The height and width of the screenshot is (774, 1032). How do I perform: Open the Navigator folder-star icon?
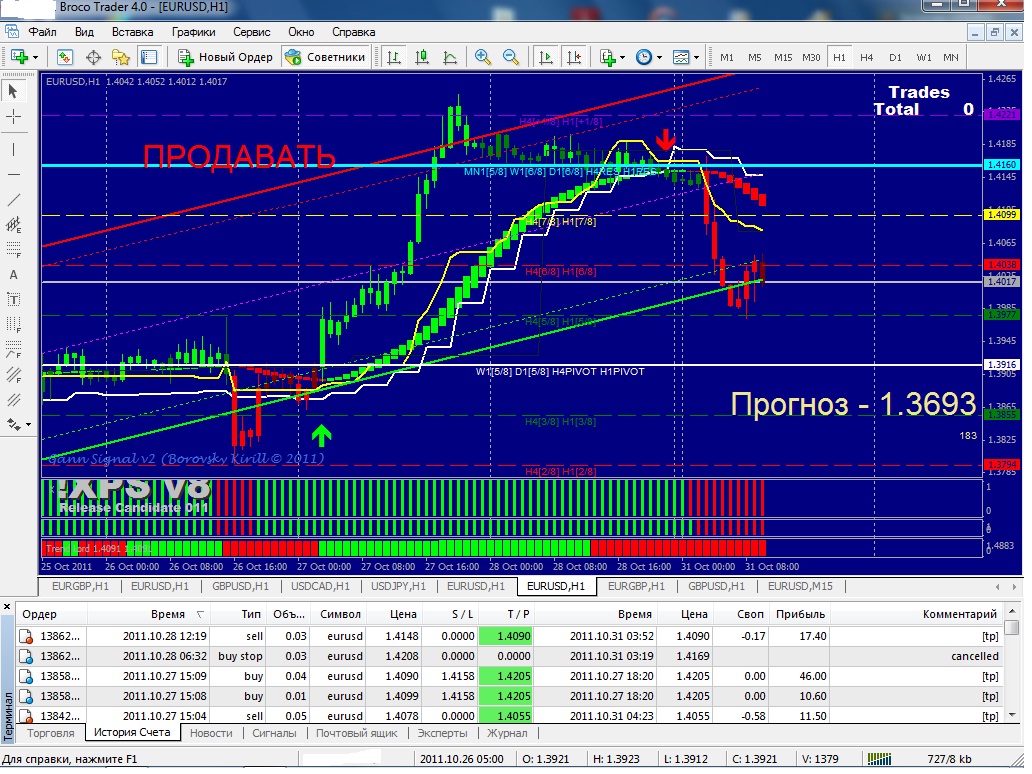coord(121,58)
